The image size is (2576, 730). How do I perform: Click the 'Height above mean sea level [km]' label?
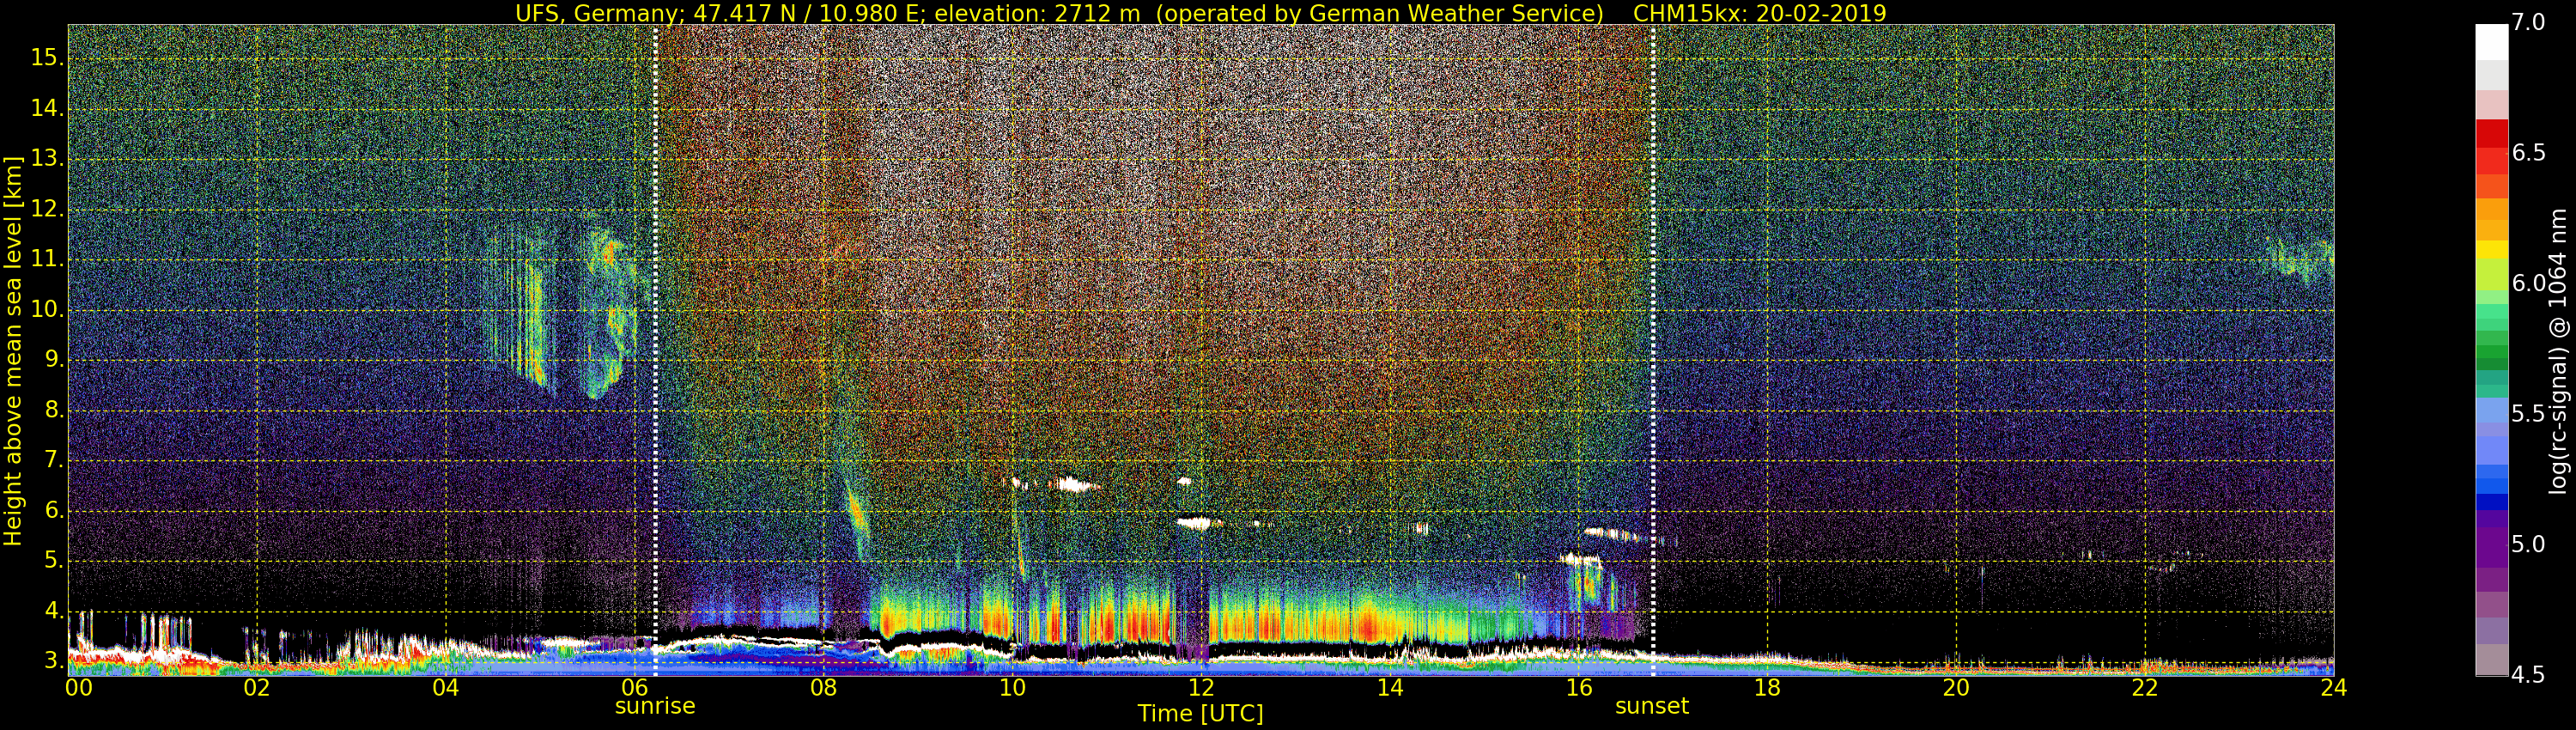(x=13, y=350)
